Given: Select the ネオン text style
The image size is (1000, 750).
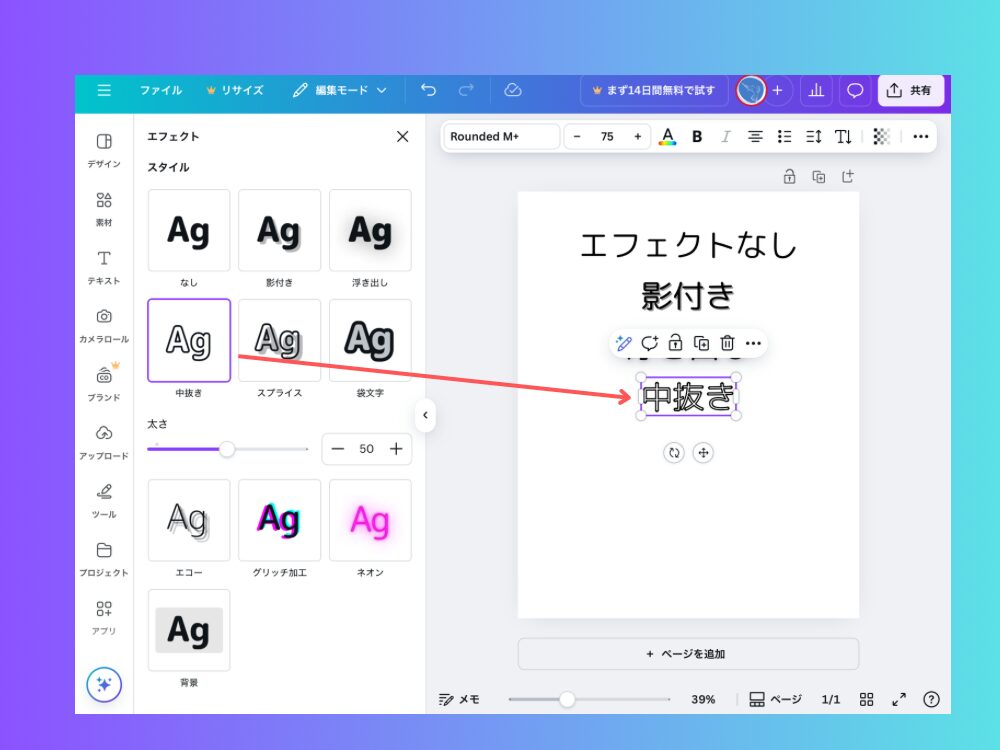Looking at the screenshot, I should 370,520.
